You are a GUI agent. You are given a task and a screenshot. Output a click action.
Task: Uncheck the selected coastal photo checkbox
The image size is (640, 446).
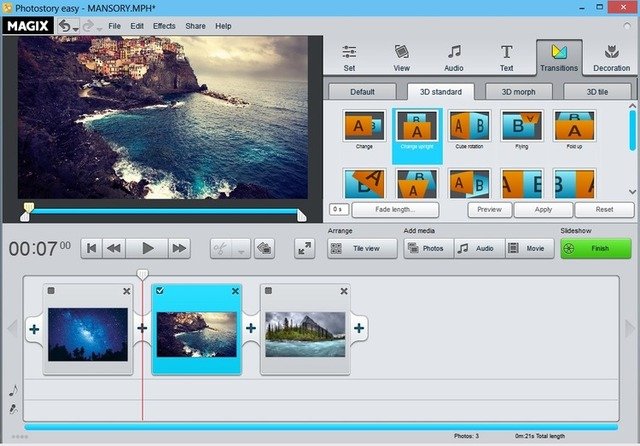[161, 291]
